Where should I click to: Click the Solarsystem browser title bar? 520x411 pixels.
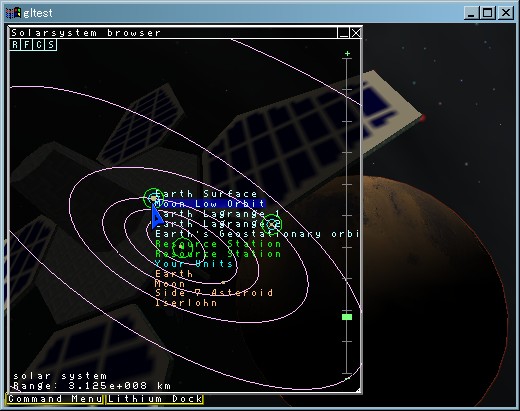point(173,33)
